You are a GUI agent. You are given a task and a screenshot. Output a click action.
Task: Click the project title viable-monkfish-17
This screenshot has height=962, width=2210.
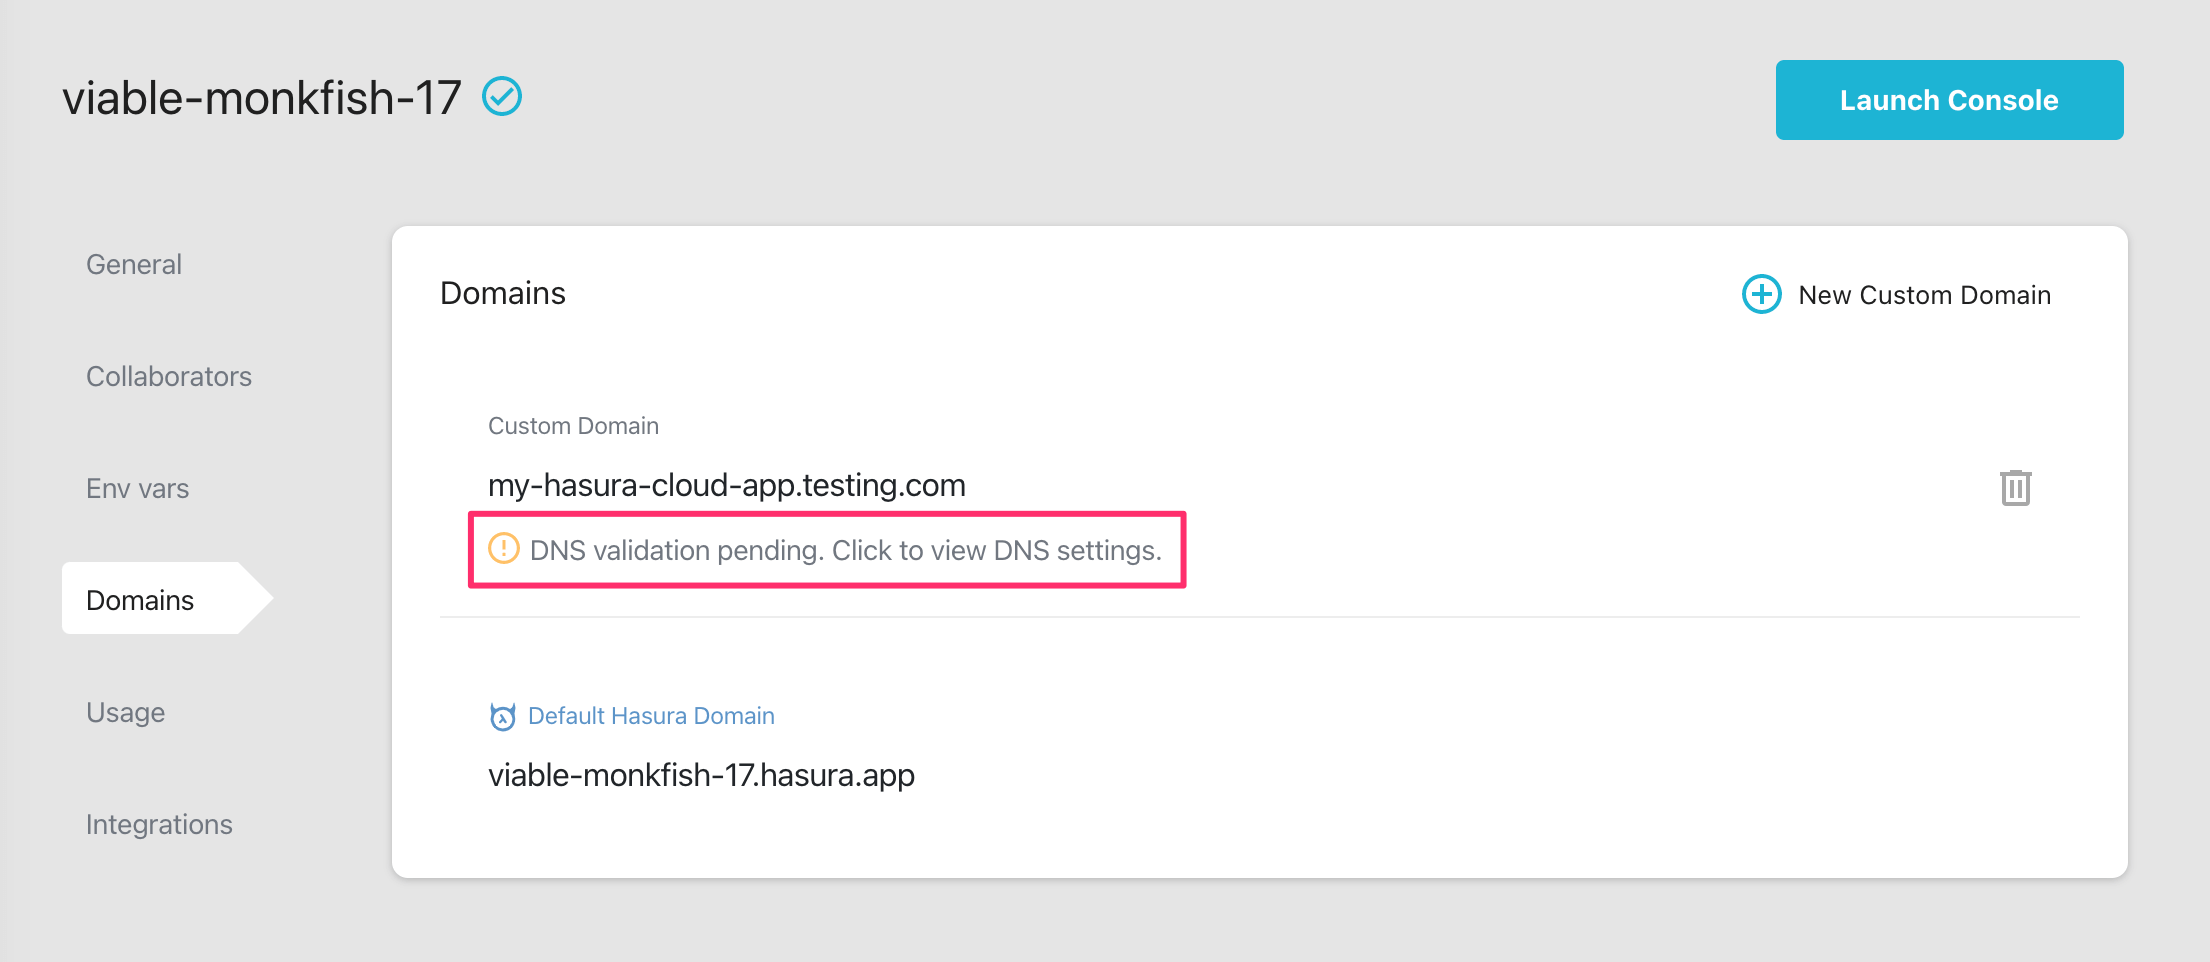point(261,96)
